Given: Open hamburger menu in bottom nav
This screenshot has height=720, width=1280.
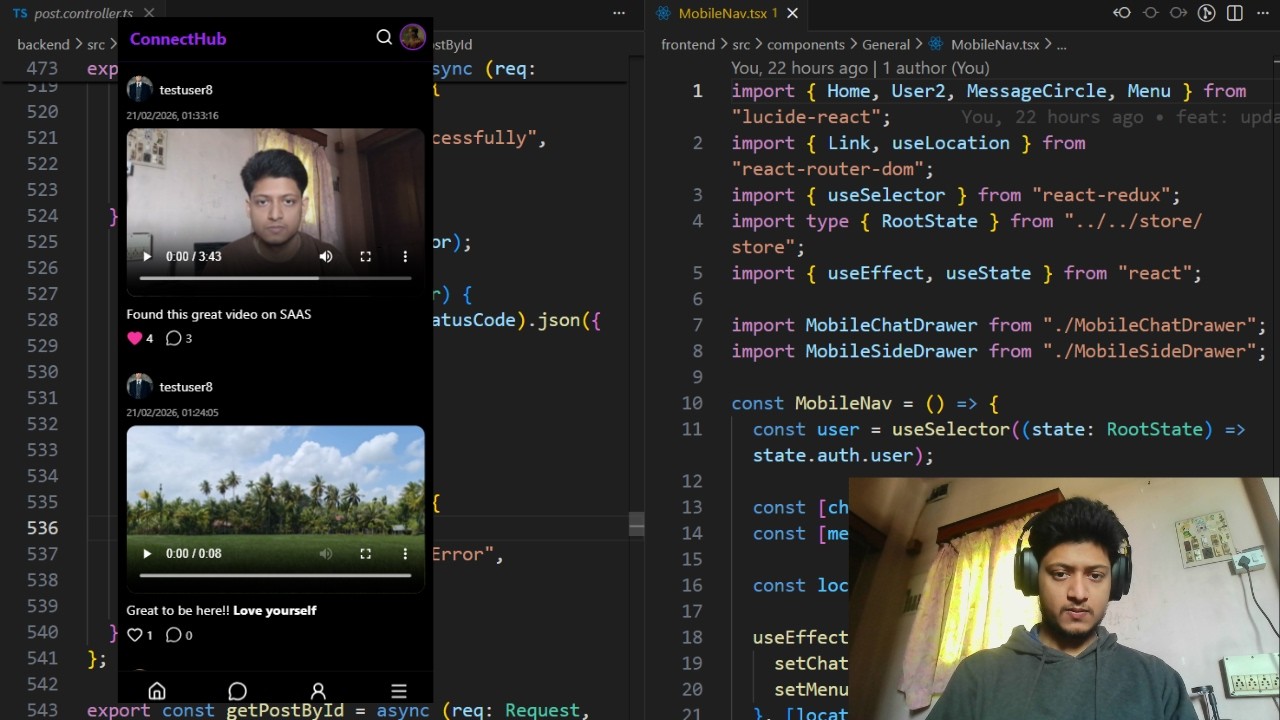Looking at the screenshot, I should point(399,691).
